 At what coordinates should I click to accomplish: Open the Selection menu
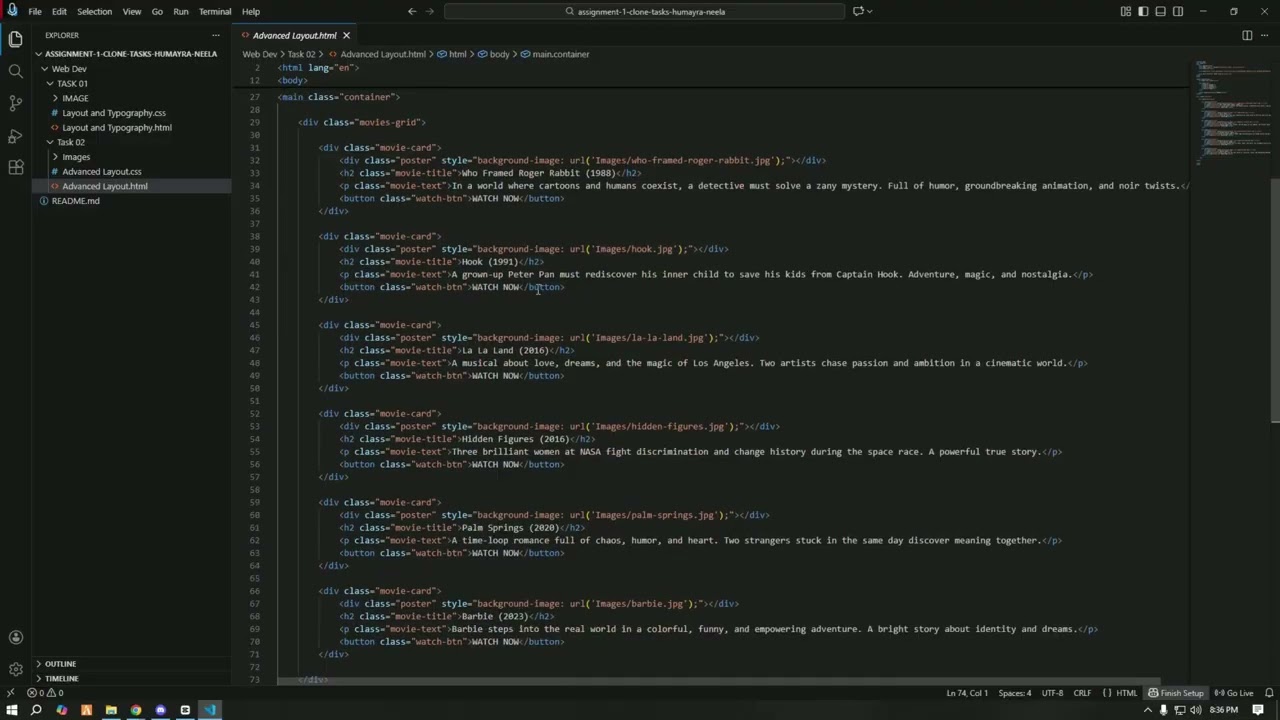(94, 11)
